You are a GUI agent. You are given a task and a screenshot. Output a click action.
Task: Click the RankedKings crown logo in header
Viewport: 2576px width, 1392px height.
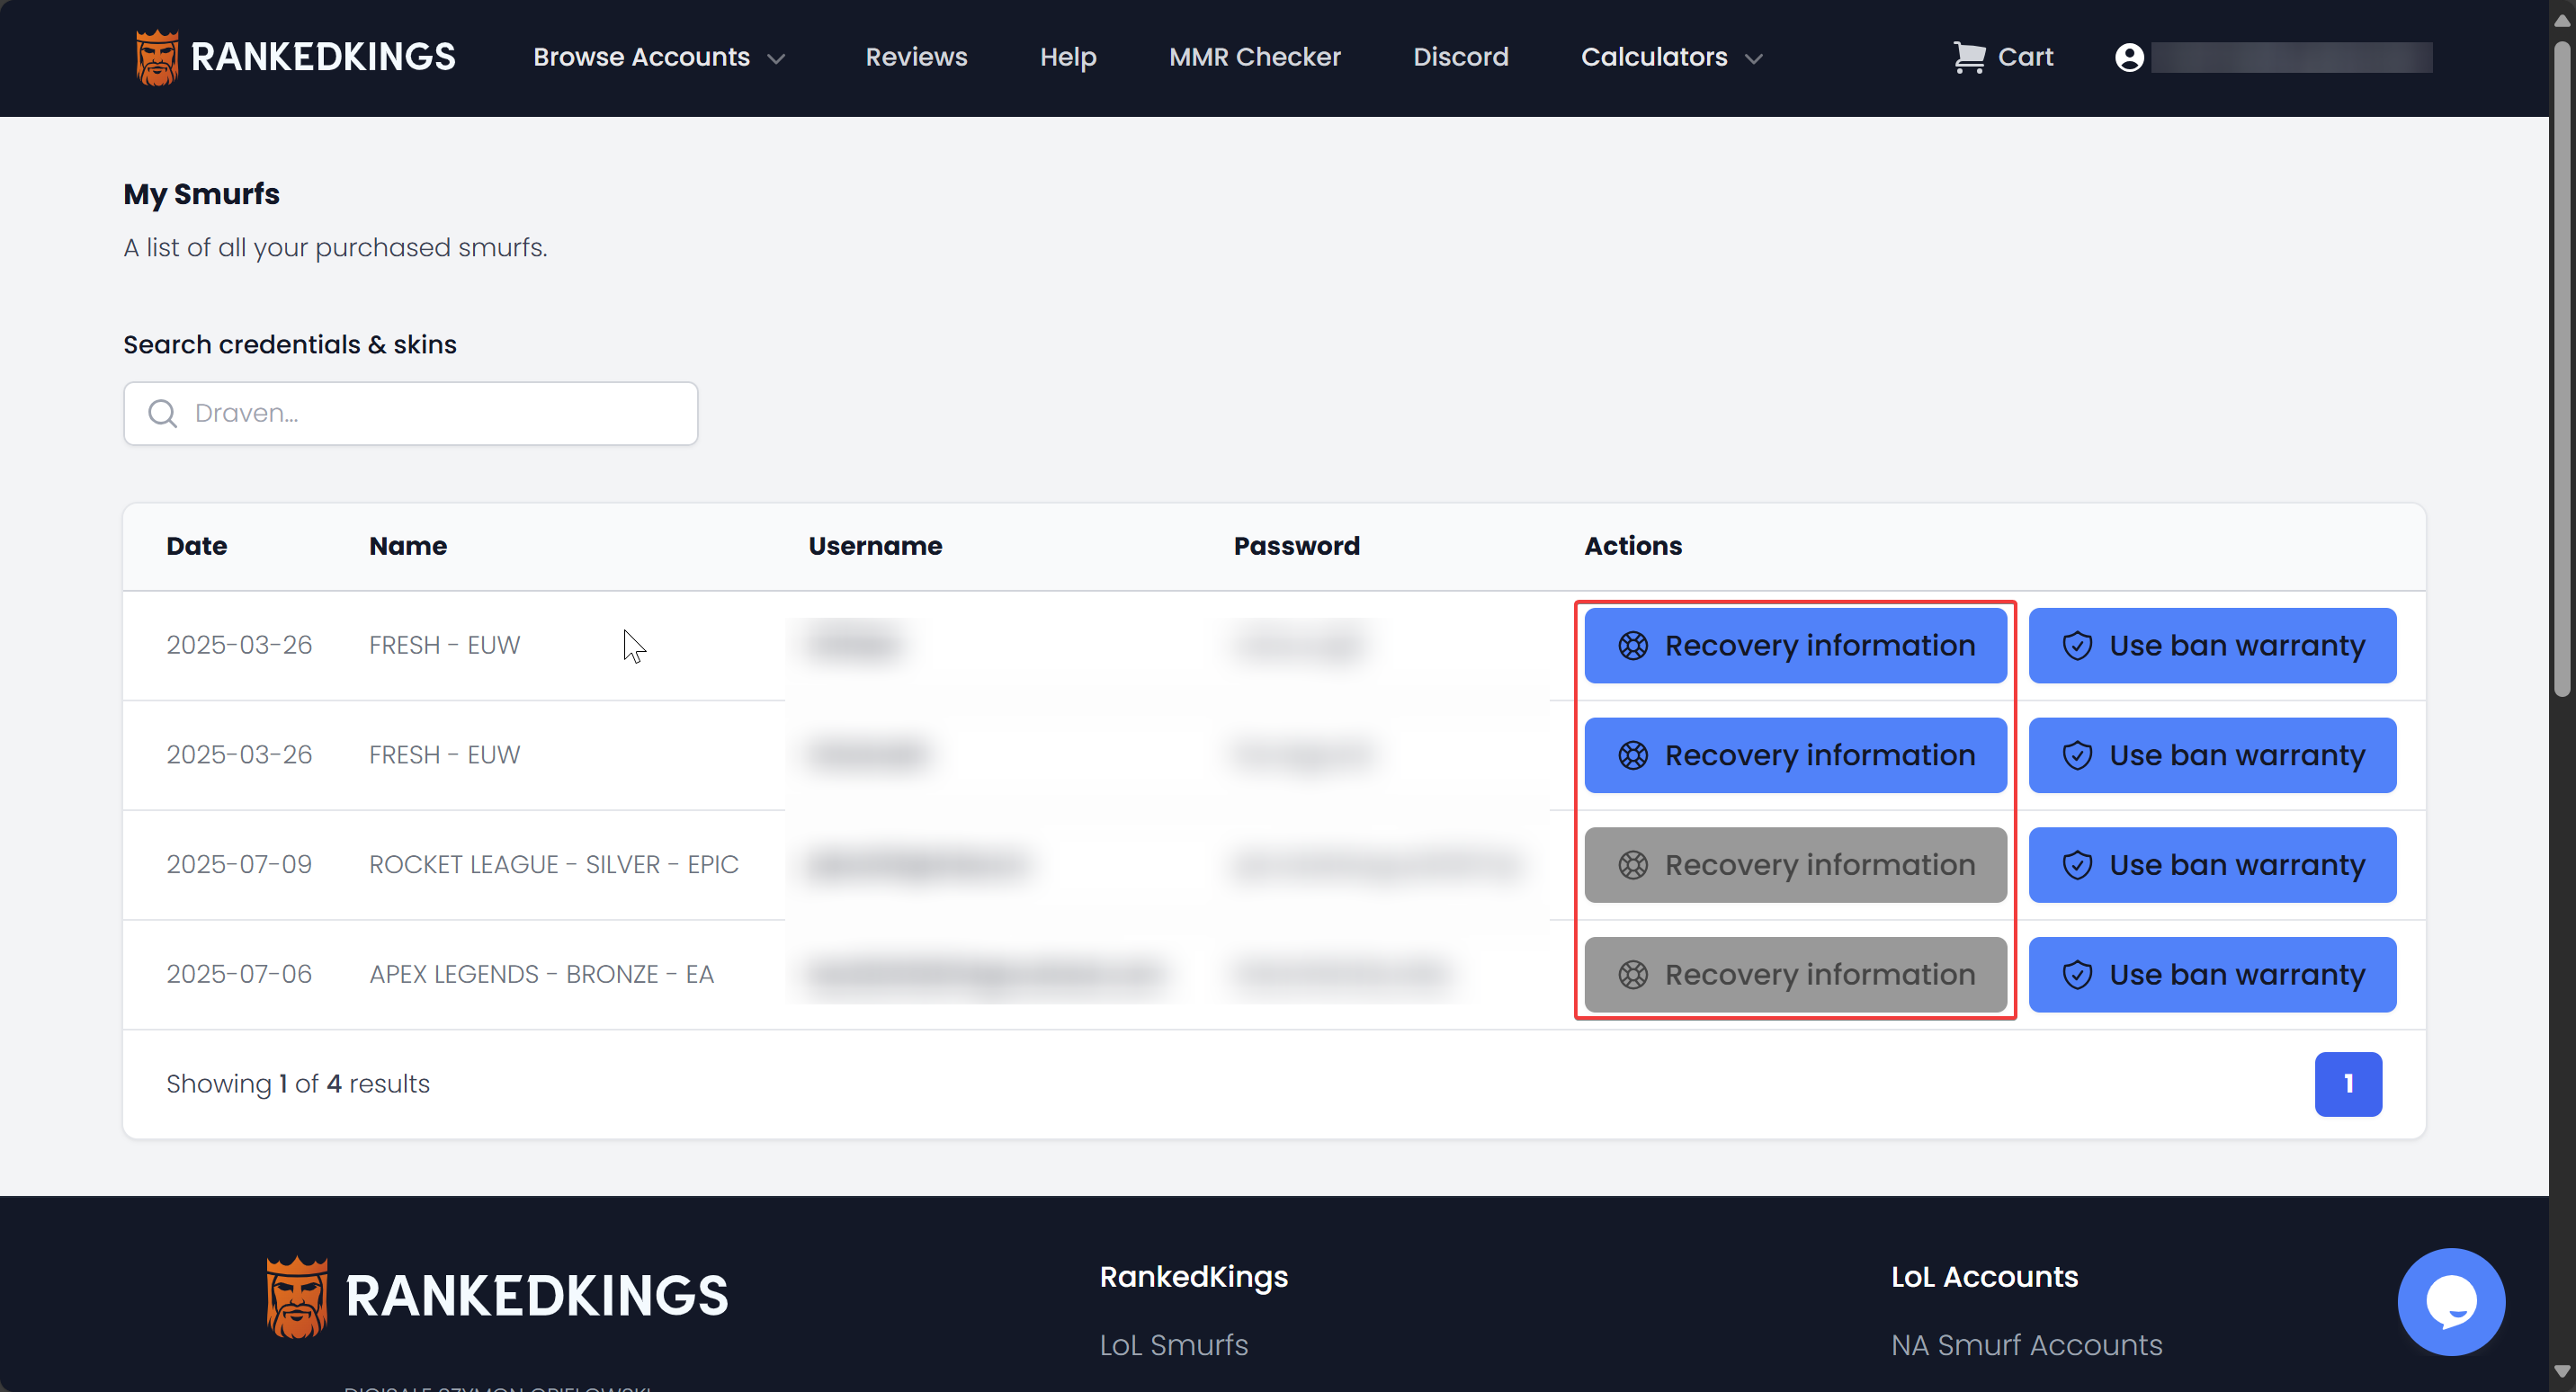click(157, 58)
